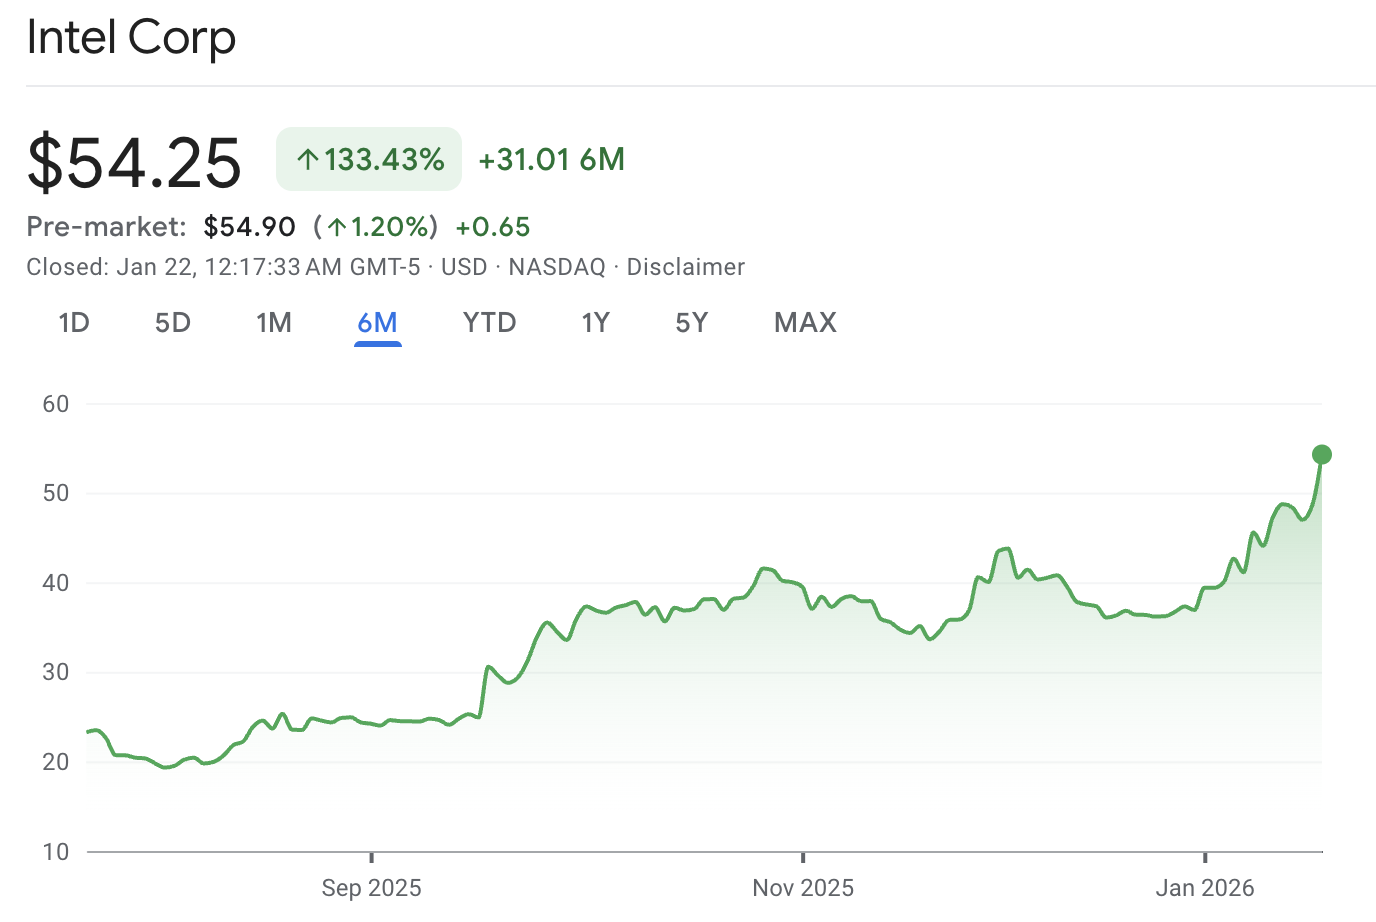This screenshot has height=922, width=1376.
Task: Click the green endpoint dot on the chart
Action: [1322, 454]
